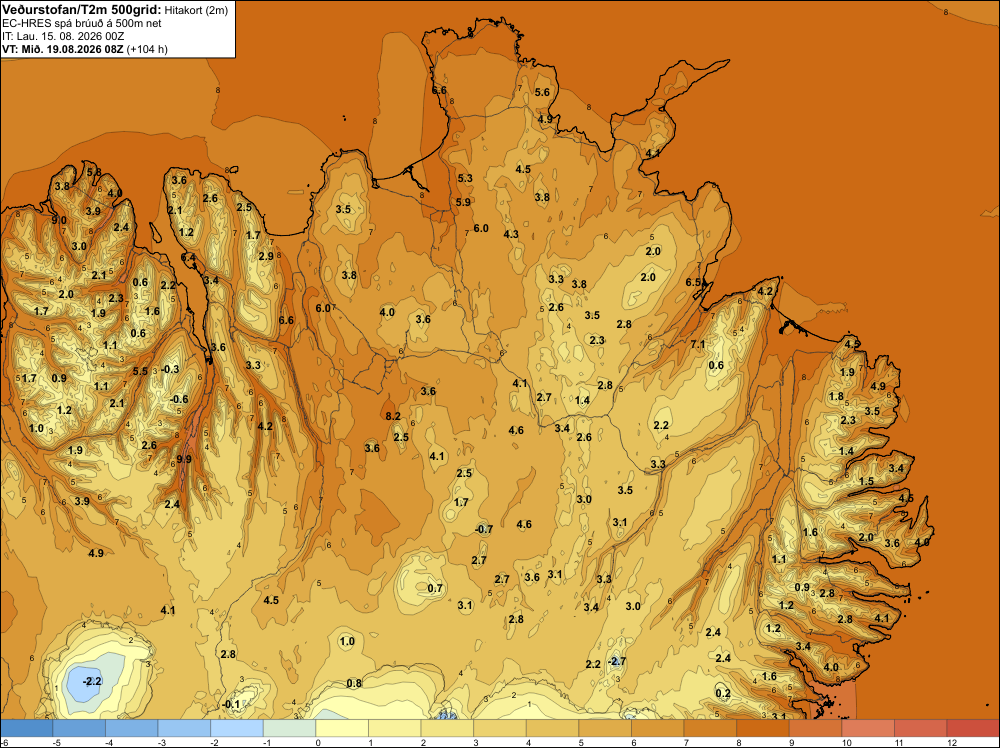Screen dimensions: 1000x748
Task: Click the 'IT: Lau. 15. 08. 2026 00Z' line
Action: click(63, 36)
